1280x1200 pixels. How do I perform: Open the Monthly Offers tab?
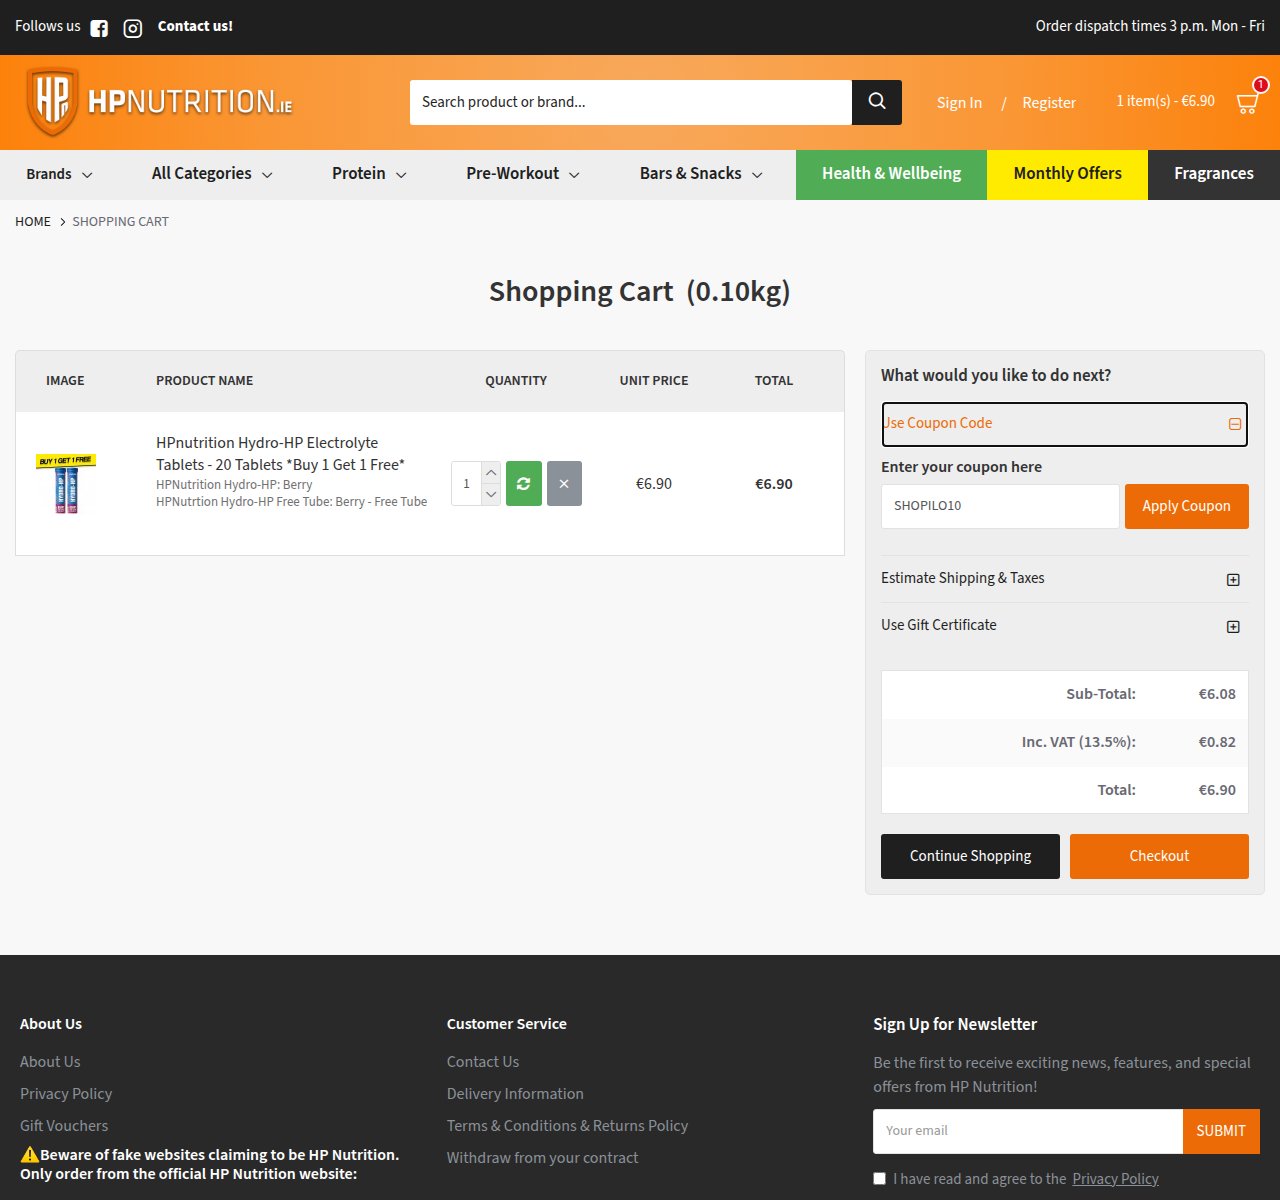pos(1067,174)
